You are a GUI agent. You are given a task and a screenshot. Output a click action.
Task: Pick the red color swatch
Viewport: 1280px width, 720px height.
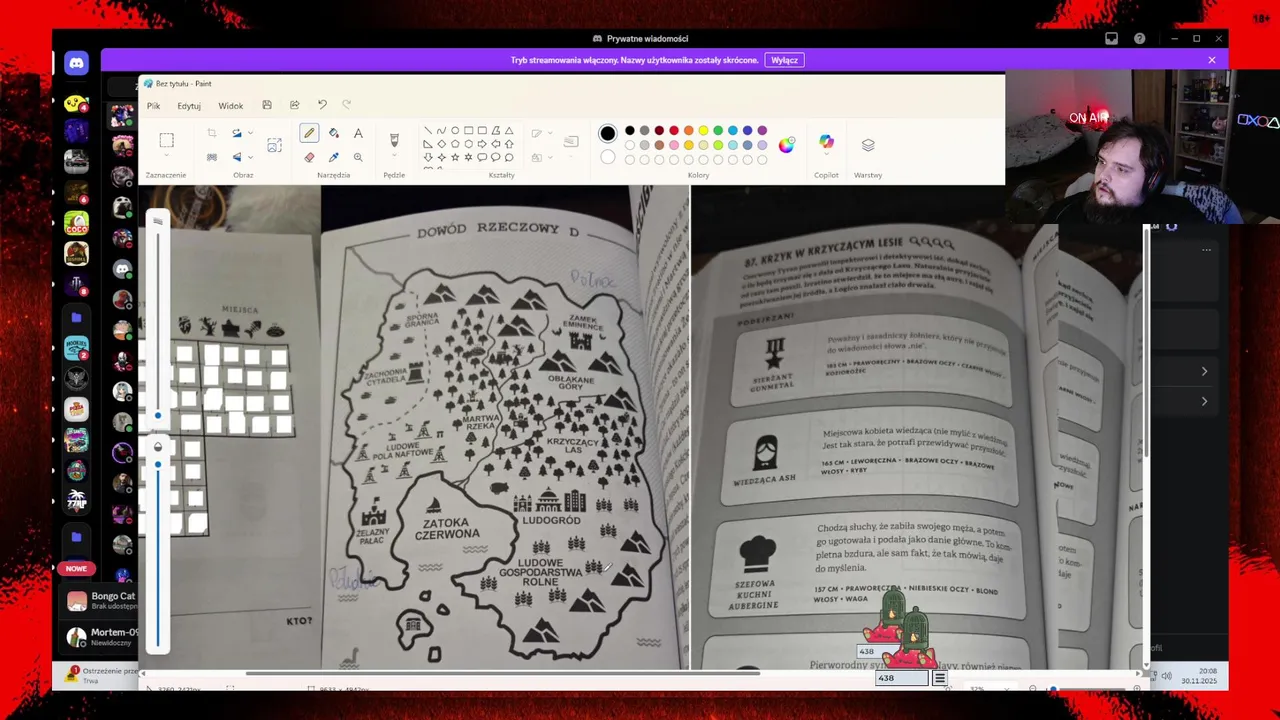coord(674,131)
